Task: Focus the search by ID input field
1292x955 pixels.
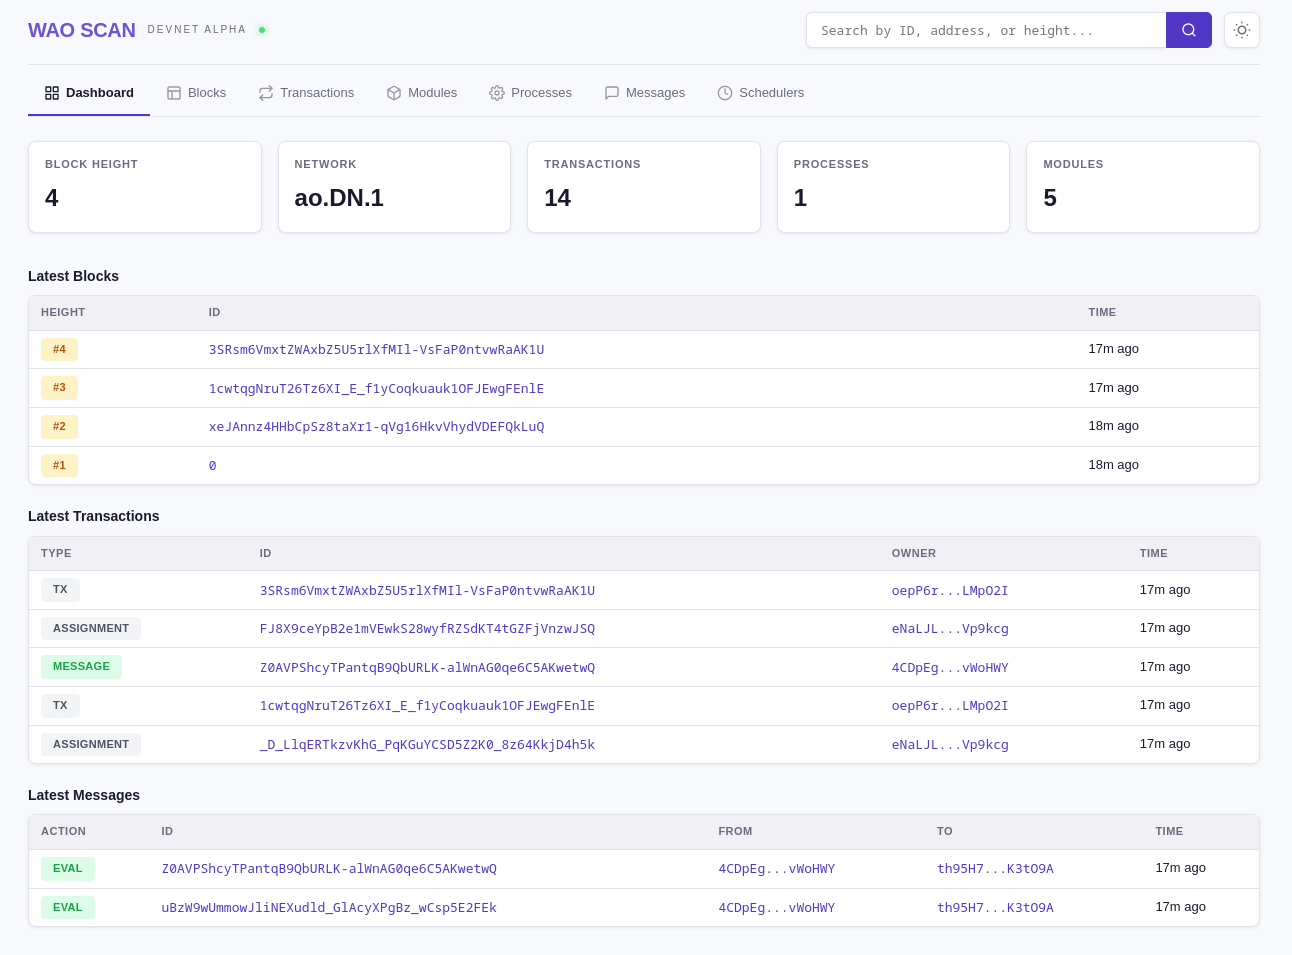Action: (x=985, y=30)
